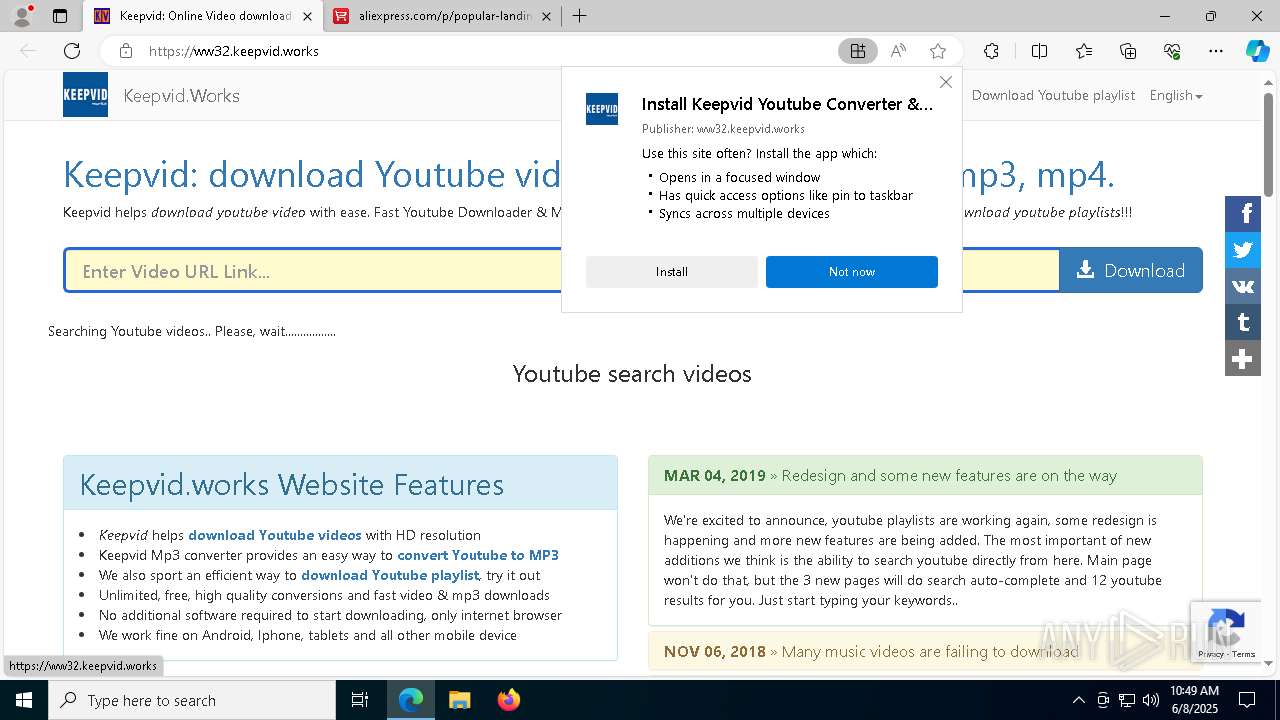The height and width of the screenshot is (720, 1280).
Task: Open reCAPTCHA Privacy link
Action: (1210, 654)
